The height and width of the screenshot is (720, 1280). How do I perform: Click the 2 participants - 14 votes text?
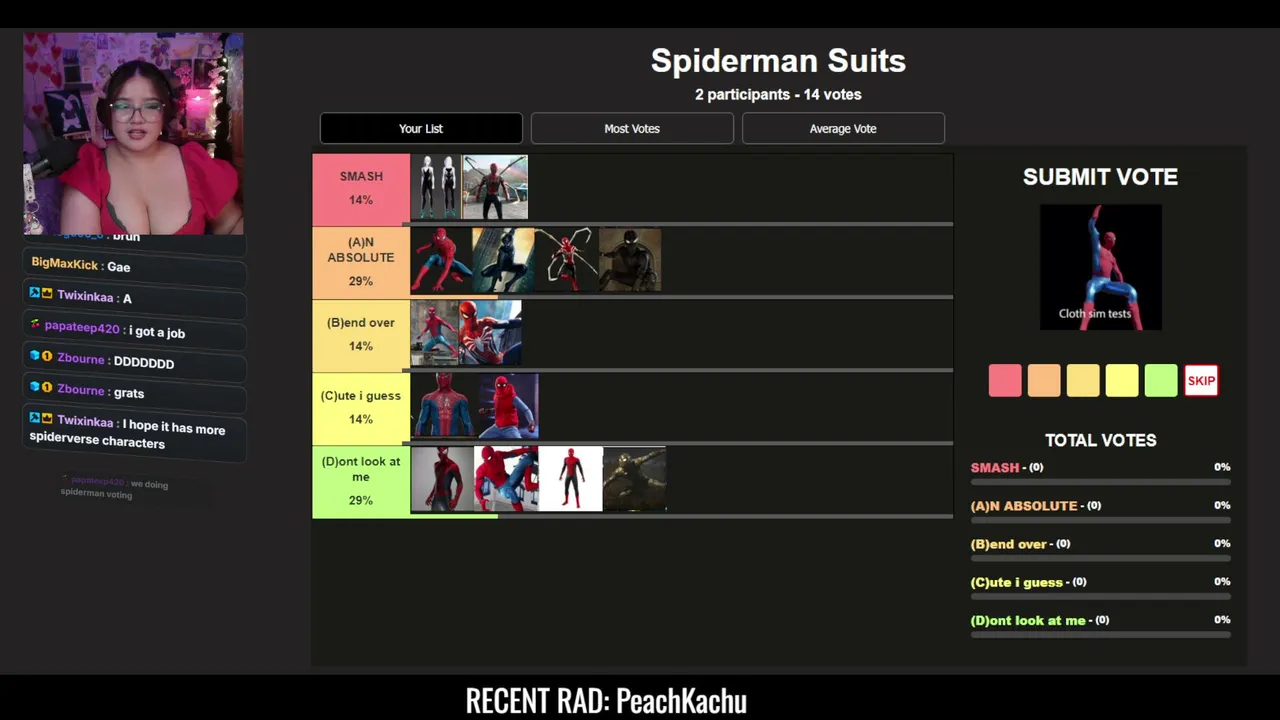pyautogui.click(x=778, y=94)
